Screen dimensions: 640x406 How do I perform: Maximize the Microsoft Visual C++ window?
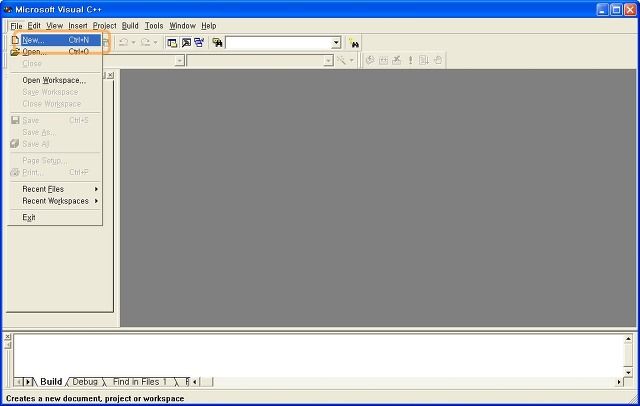(x=616, y=9)
